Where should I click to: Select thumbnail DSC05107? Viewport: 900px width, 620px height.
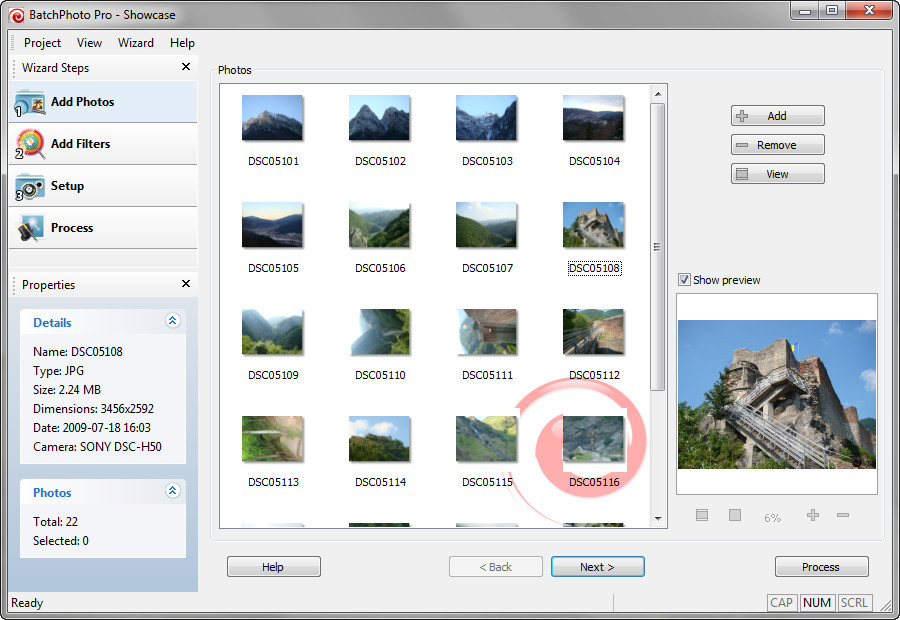(487, 225)
